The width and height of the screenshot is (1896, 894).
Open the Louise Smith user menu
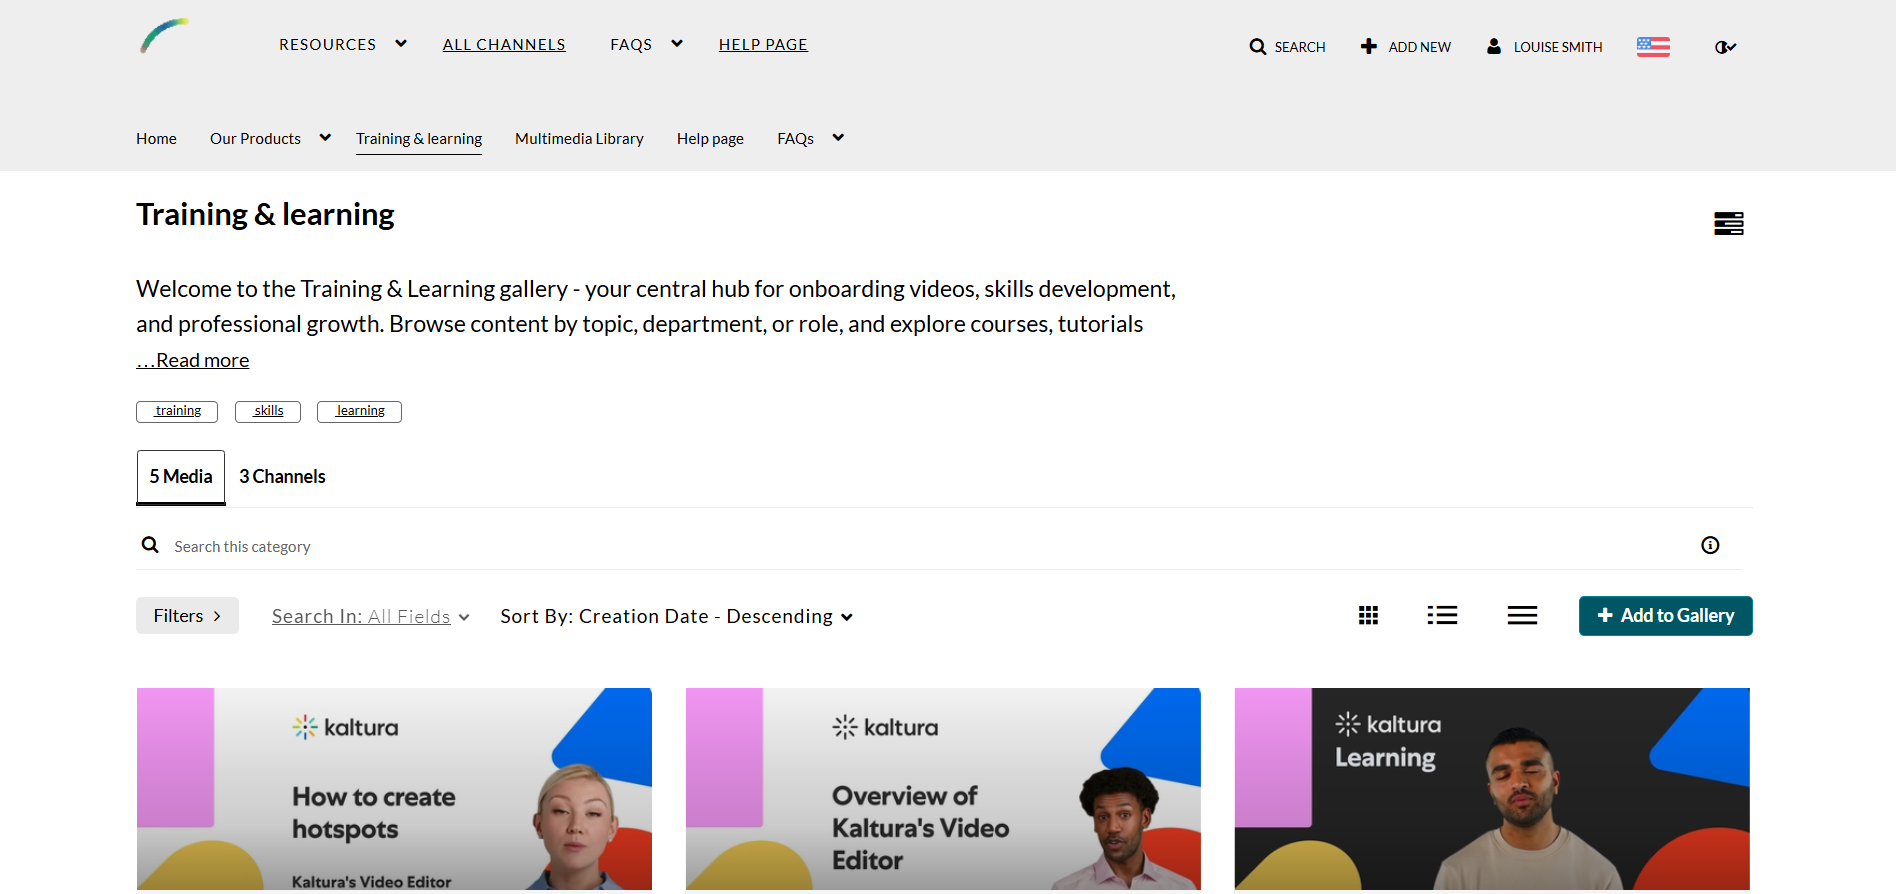pyautogui.click(x=1545, y=47)
